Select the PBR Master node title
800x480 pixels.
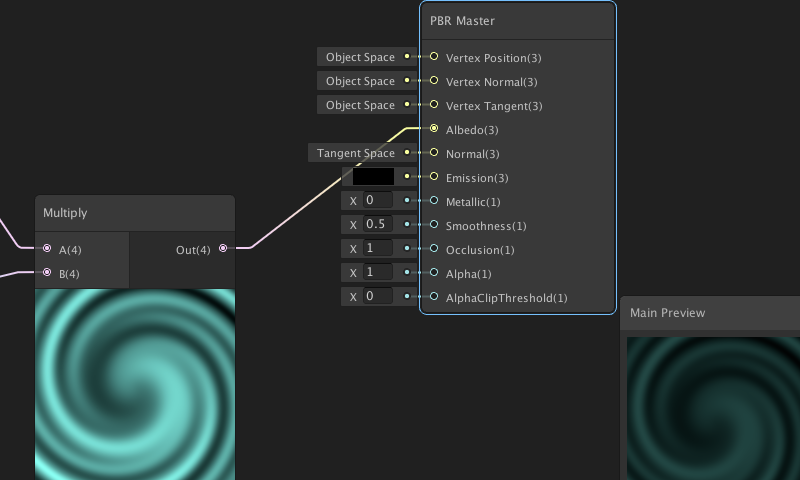pyautogui.click(x=462, y=21)
